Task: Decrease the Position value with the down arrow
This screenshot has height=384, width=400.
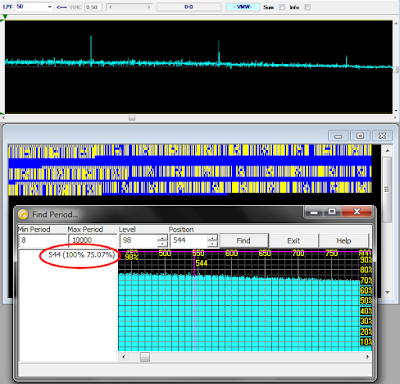Action: click(213, 244)
